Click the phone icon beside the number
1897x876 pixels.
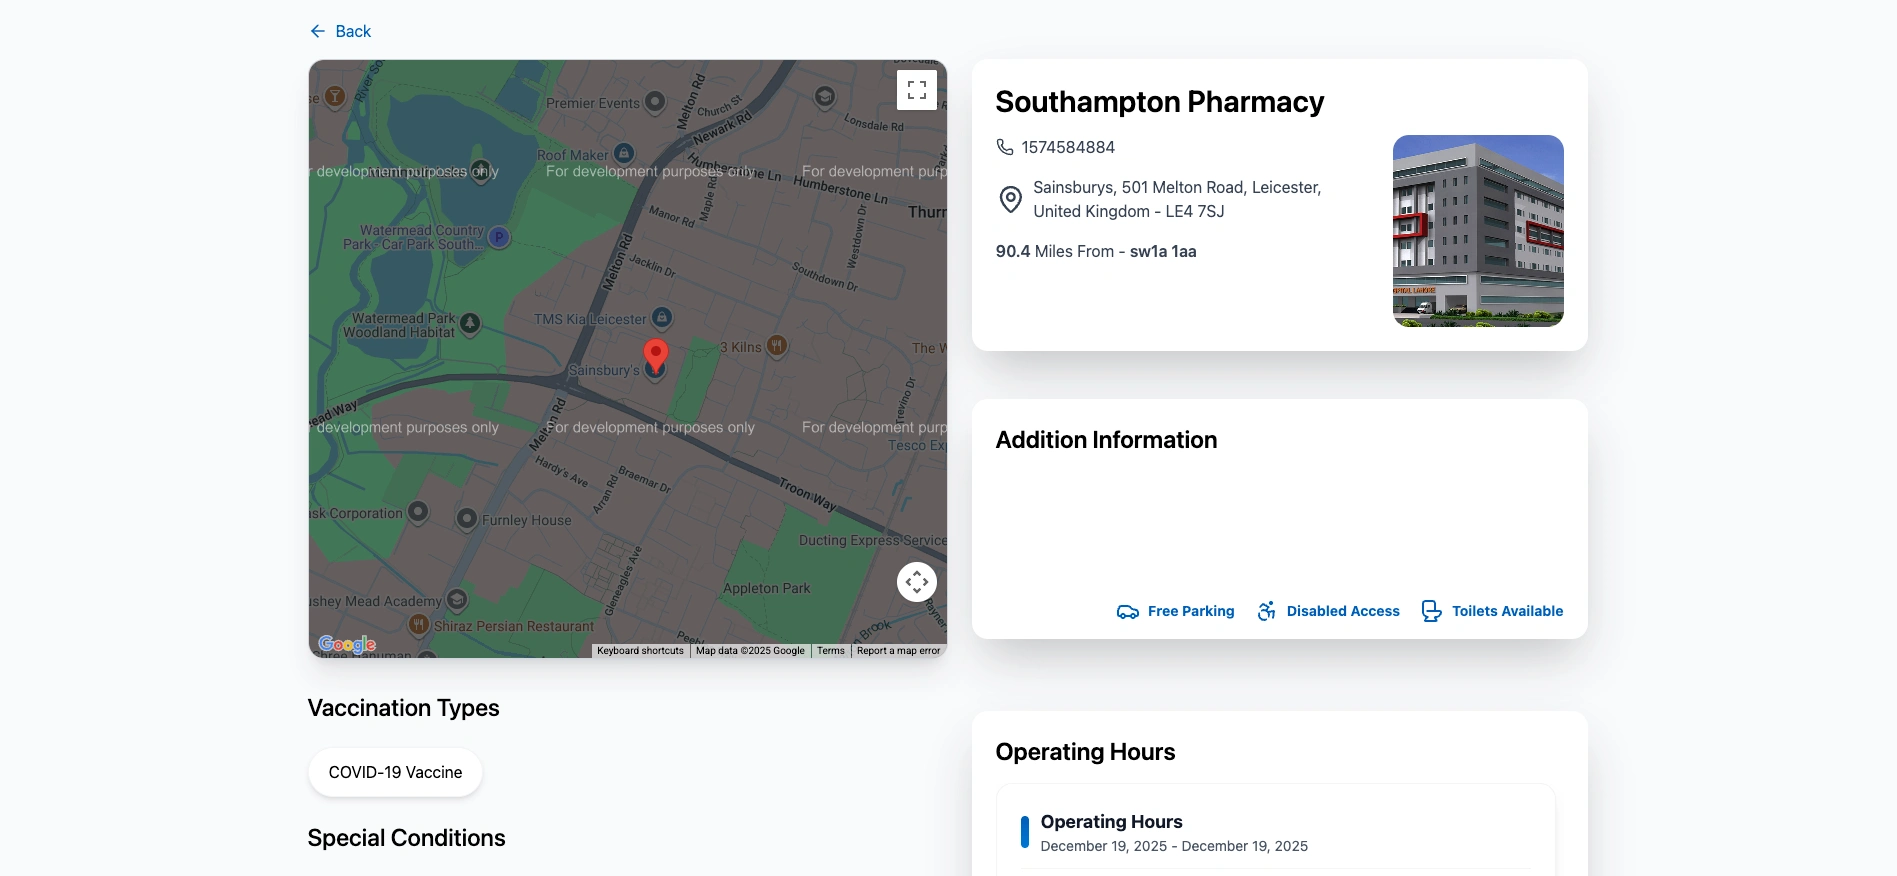1005,147
